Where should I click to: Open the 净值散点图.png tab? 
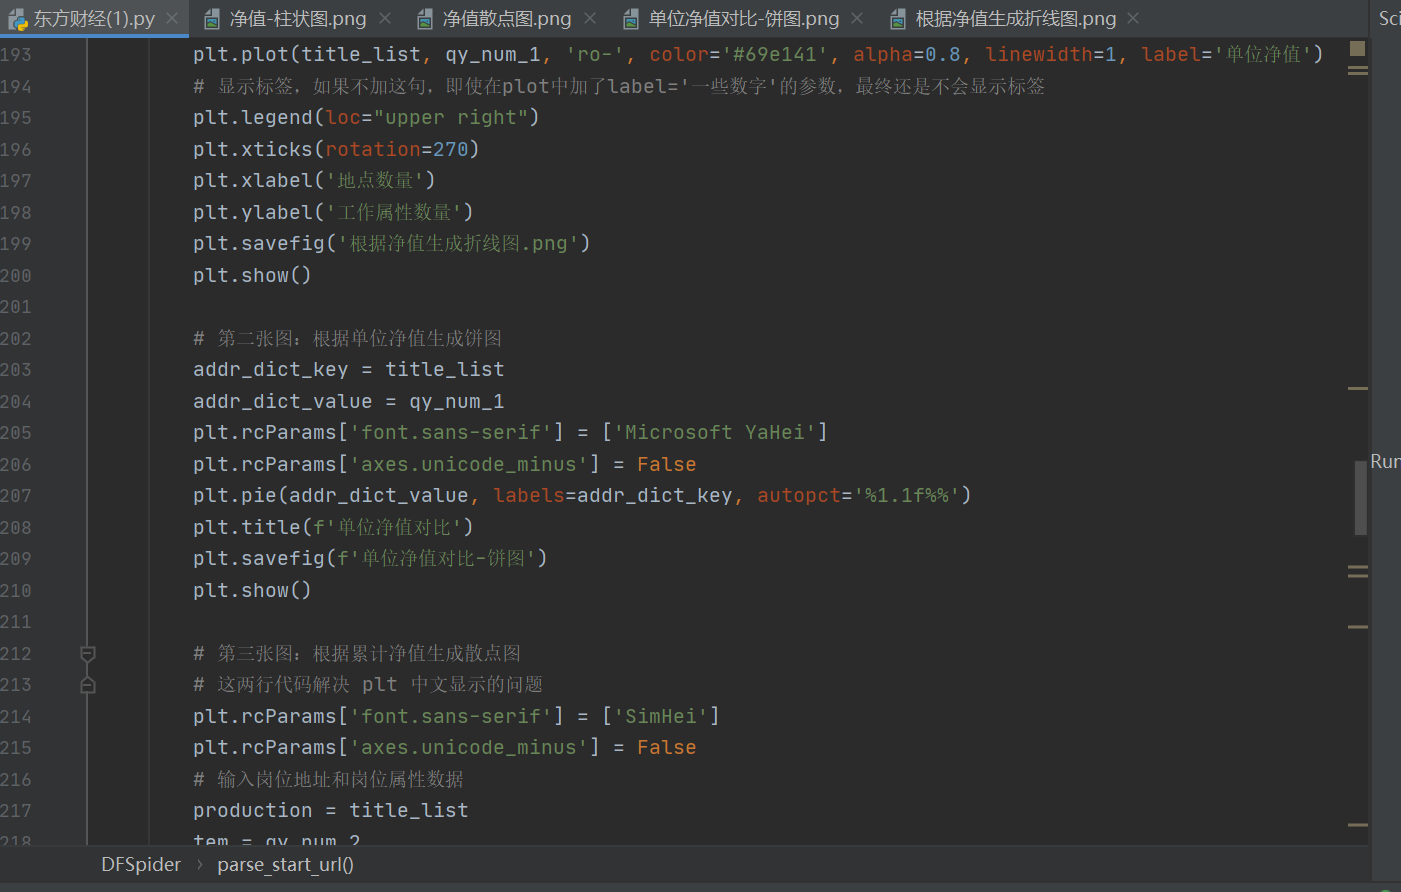click(x=507, y=18)
